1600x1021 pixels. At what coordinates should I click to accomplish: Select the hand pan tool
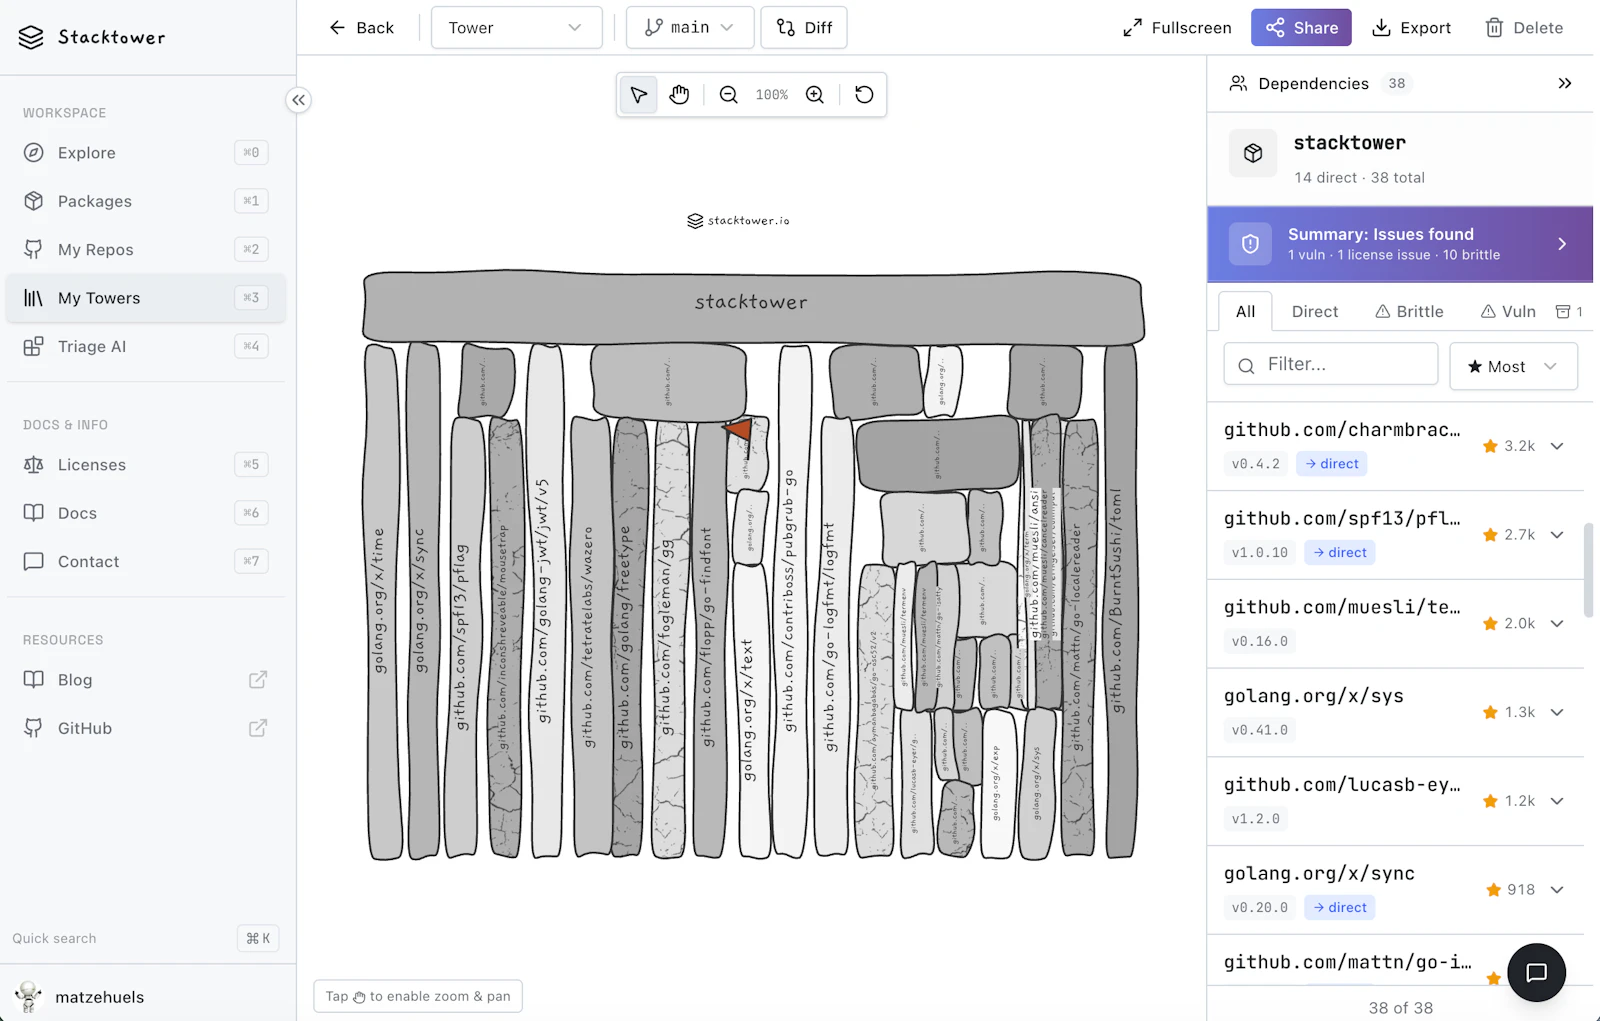pos(680,95)
